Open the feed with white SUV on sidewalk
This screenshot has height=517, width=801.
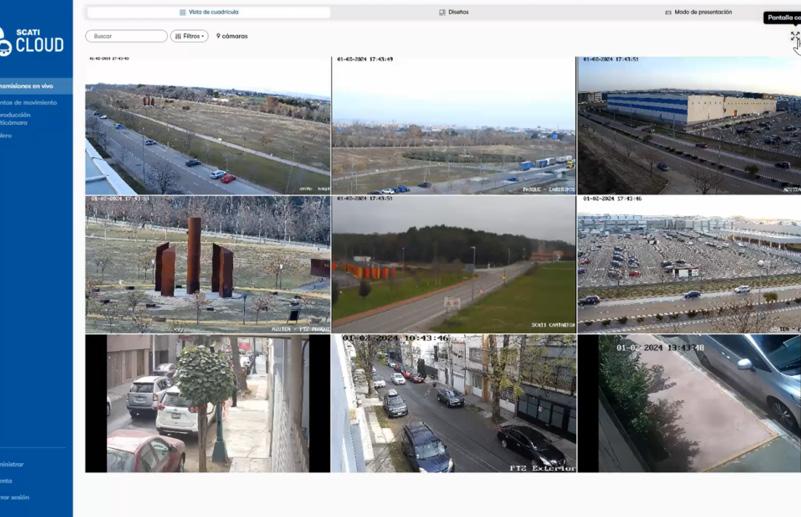(x=208, y=403)
